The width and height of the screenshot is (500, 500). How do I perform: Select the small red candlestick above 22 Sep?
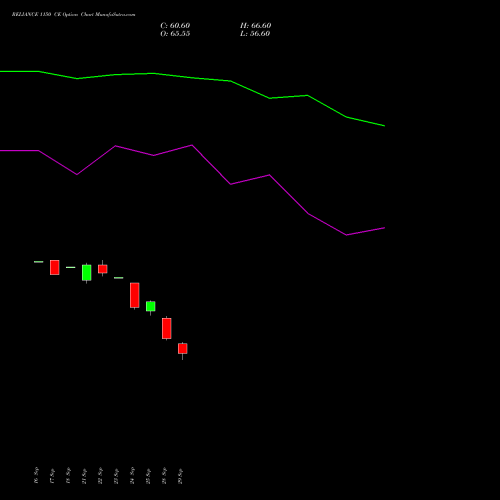[x=103, y=269]
